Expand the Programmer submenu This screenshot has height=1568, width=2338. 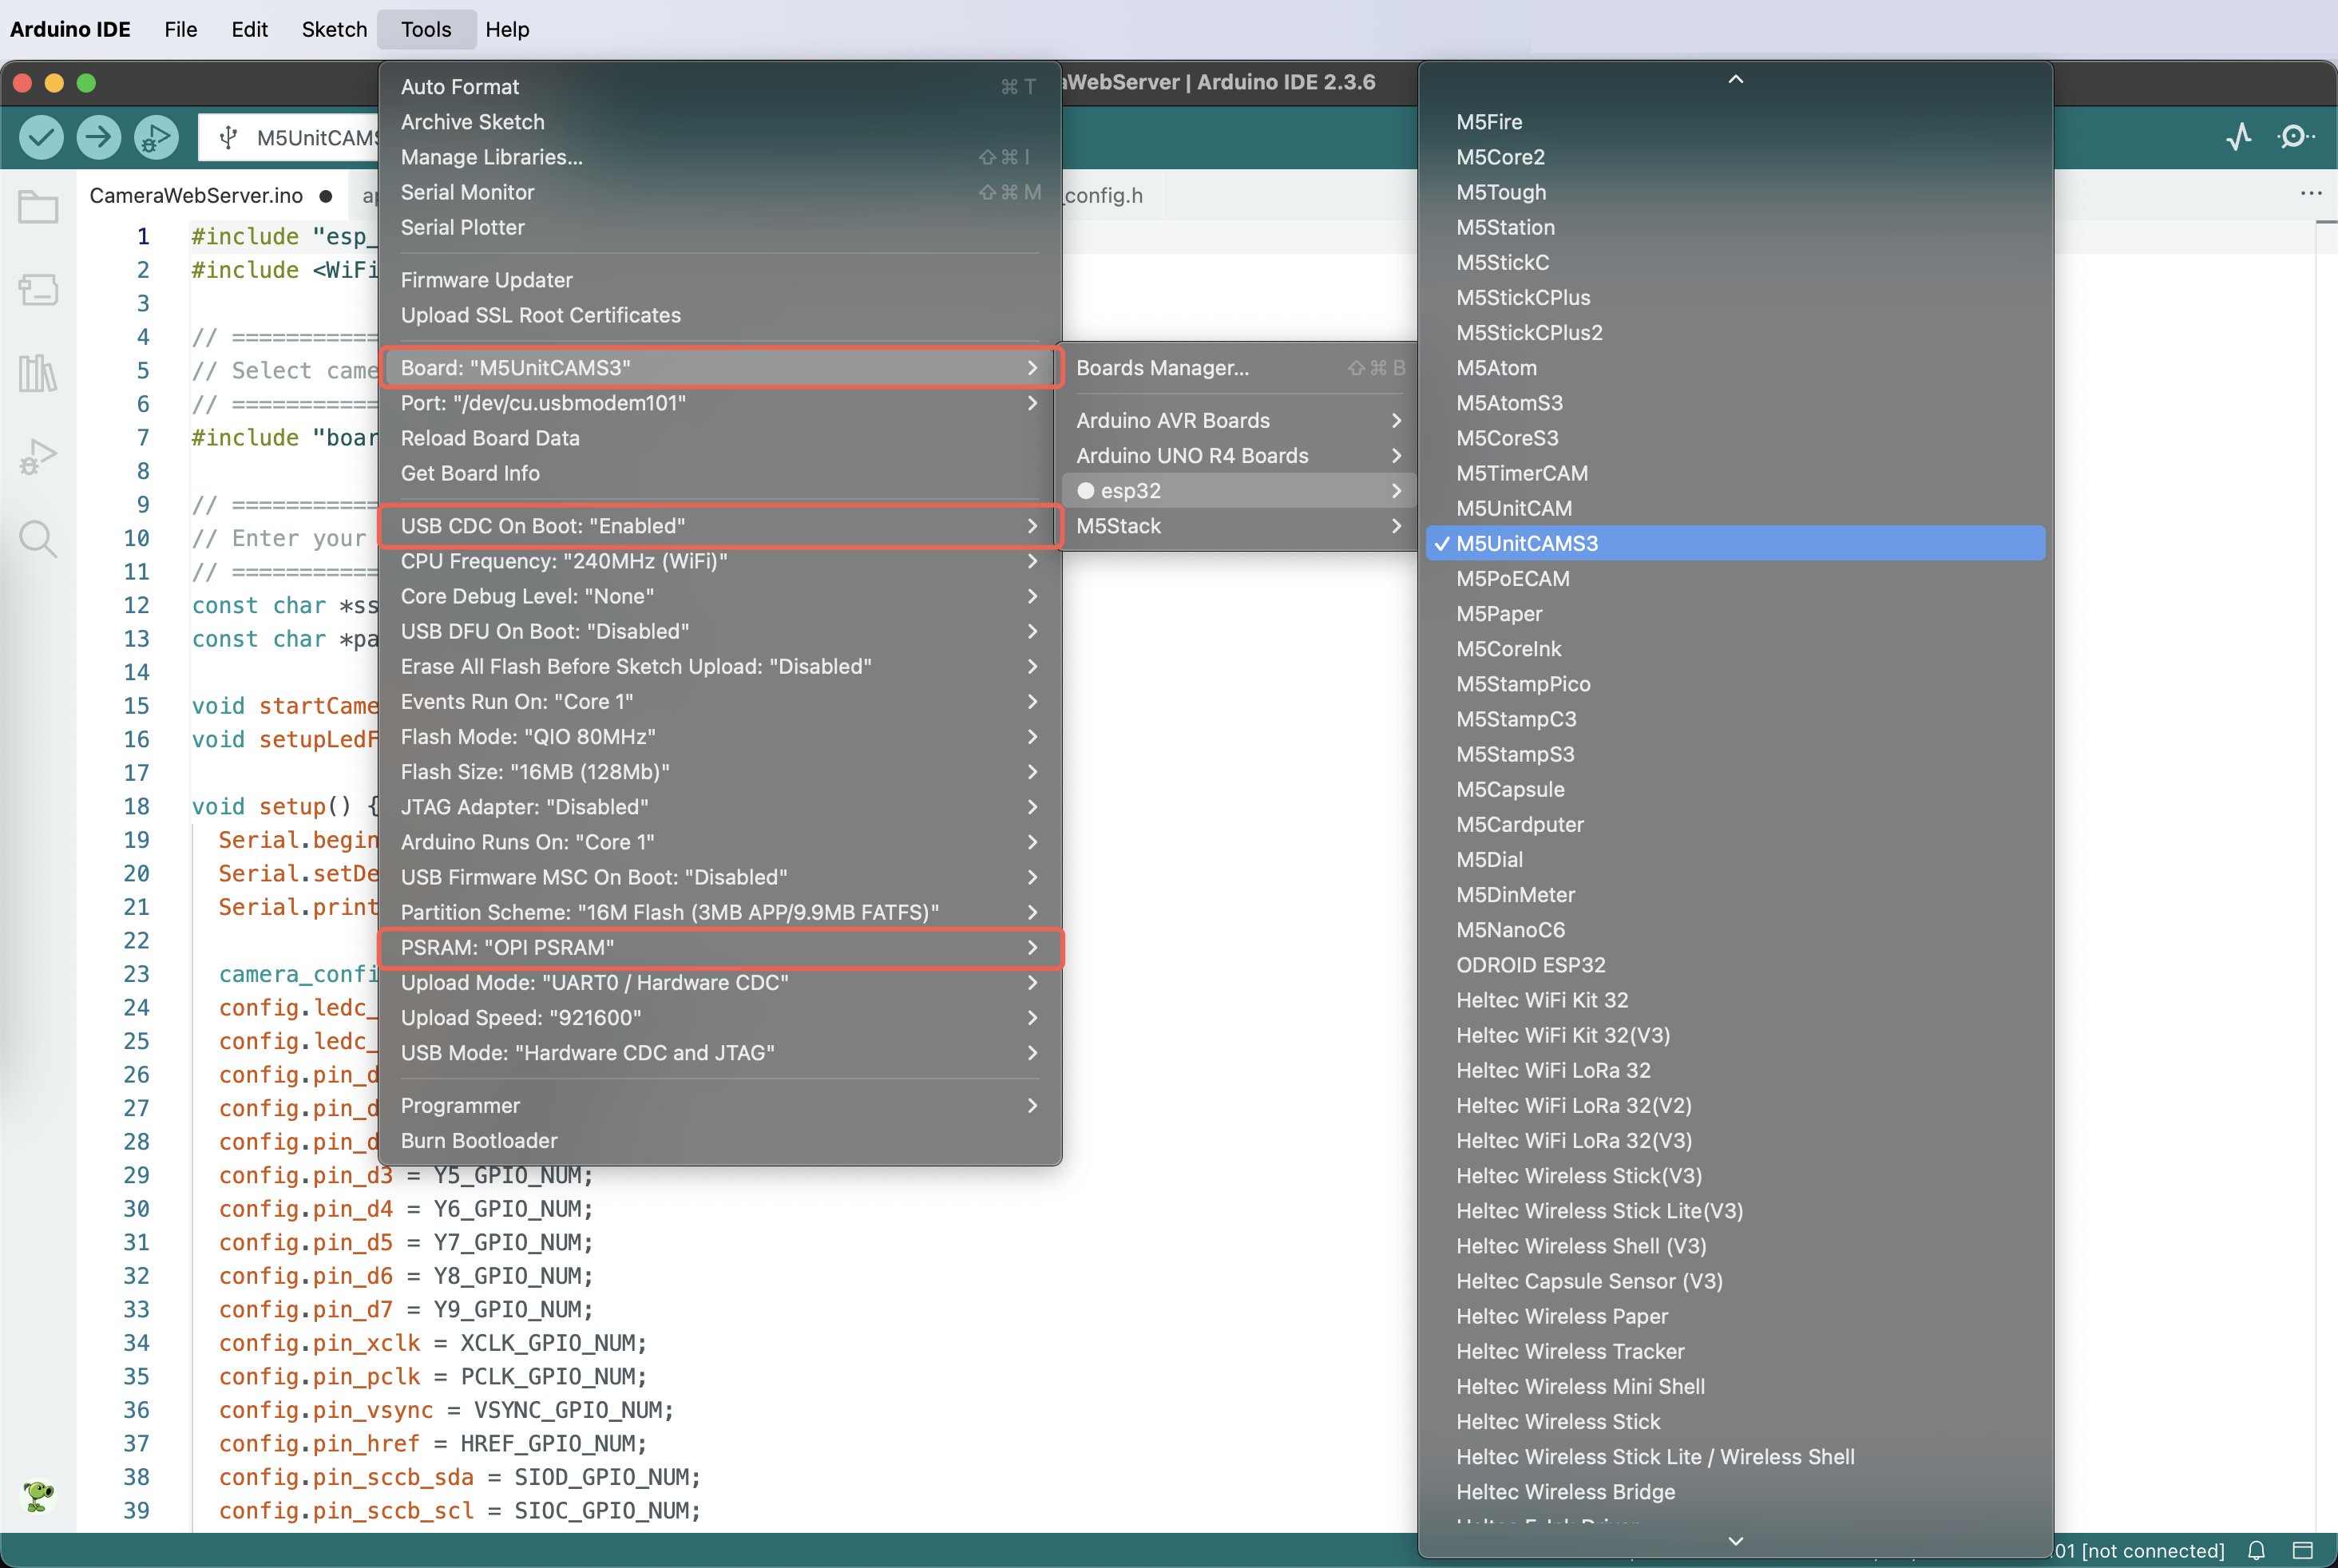(x=720, y=1106)
